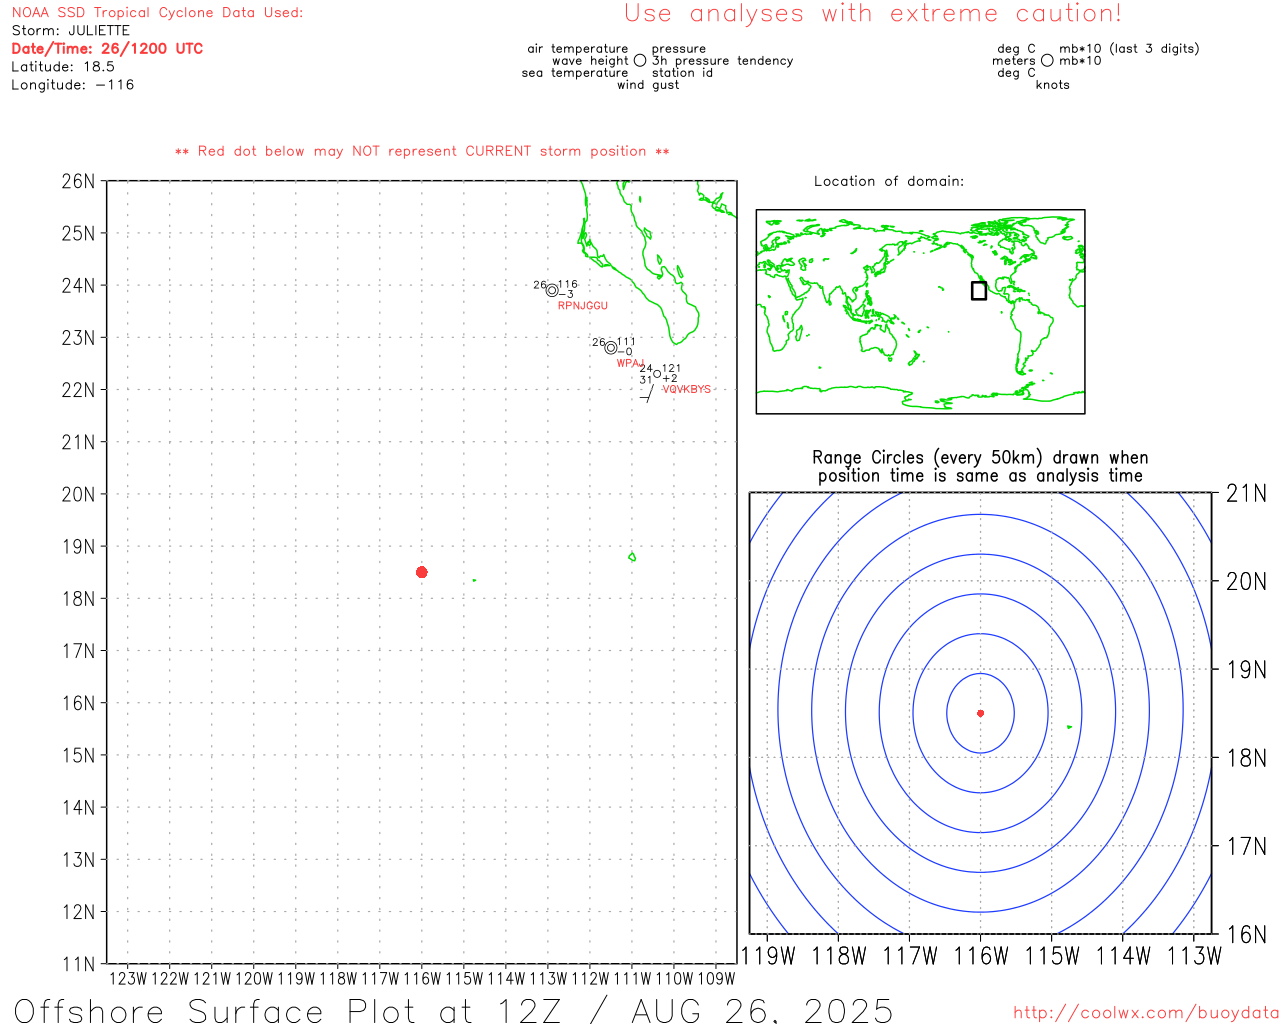Click the 'air temperature' legend label
The width and height of the screenshot is (1280, 1024).
[578, 49]
